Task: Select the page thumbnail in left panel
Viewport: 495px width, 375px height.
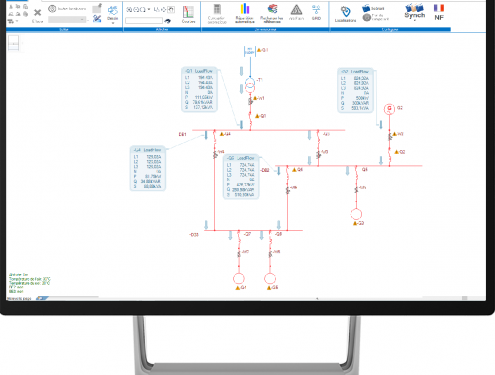Action: pos(13,43)
